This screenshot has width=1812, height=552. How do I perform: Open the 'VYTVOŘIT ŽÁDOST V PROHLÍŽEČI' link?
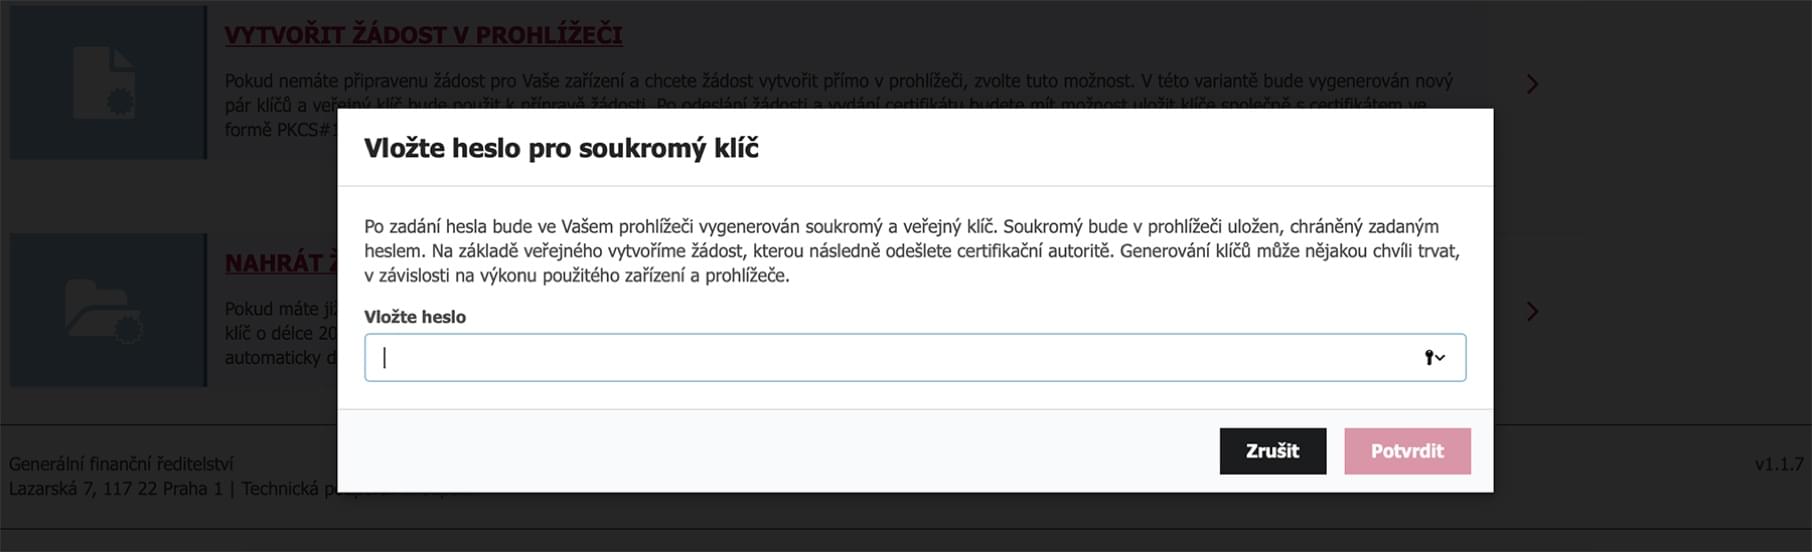[423, 35]
